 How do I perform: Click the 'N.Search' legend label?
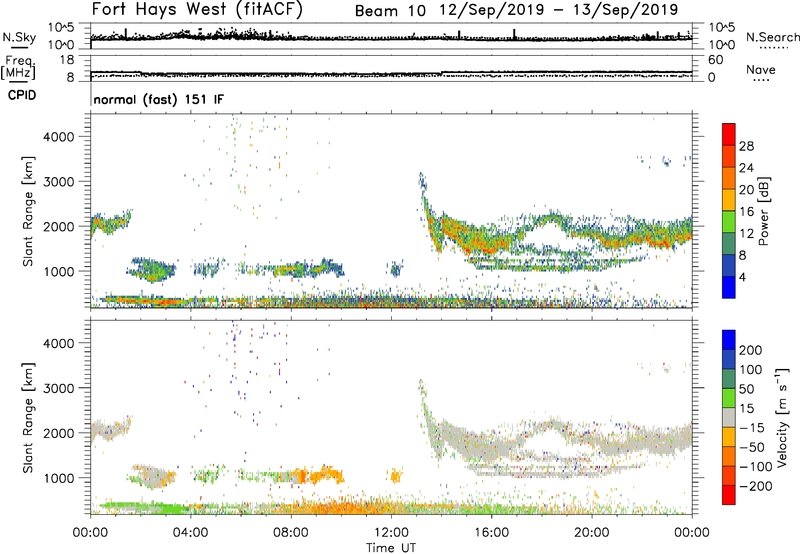click(x=772, y=37)
